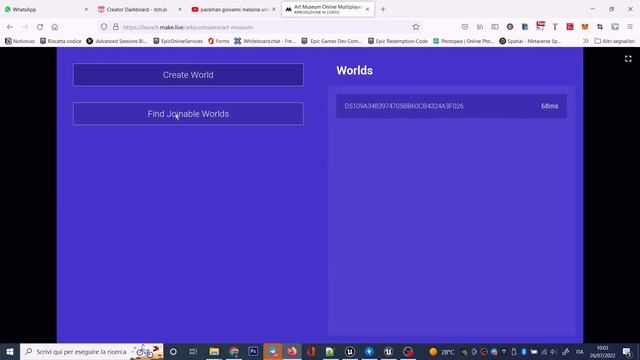Toggle fullscreen with the expand icon

(x=628, y=59)
